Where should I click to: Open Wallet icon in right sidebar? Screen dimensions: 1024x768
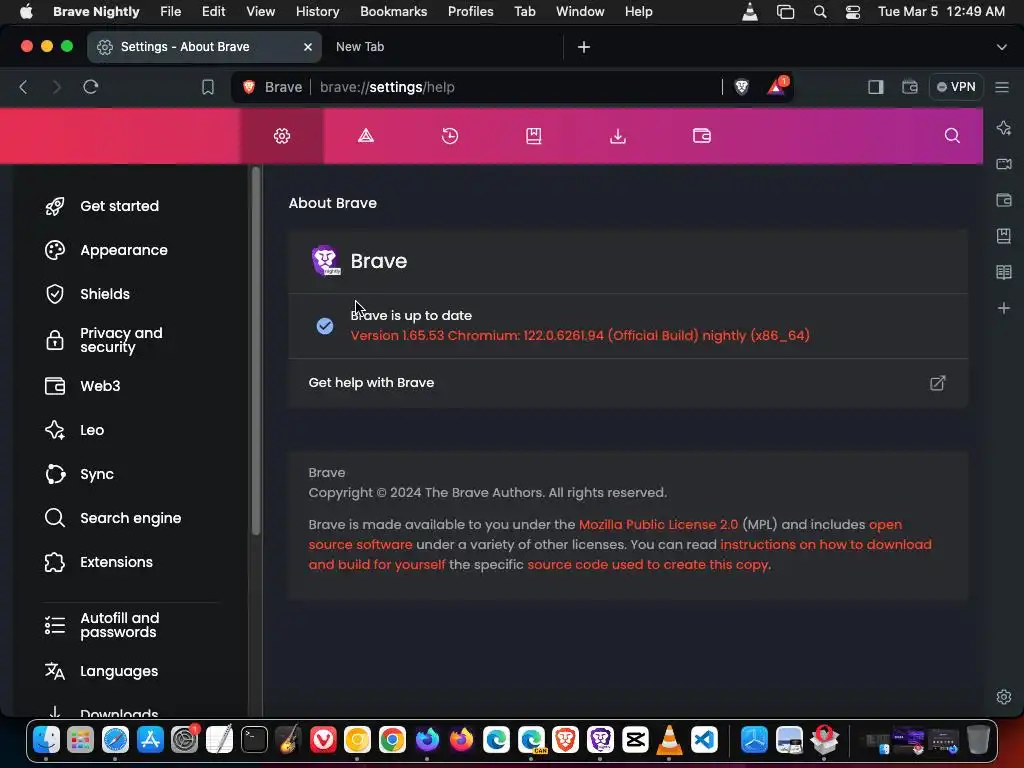coord(1004,200)
